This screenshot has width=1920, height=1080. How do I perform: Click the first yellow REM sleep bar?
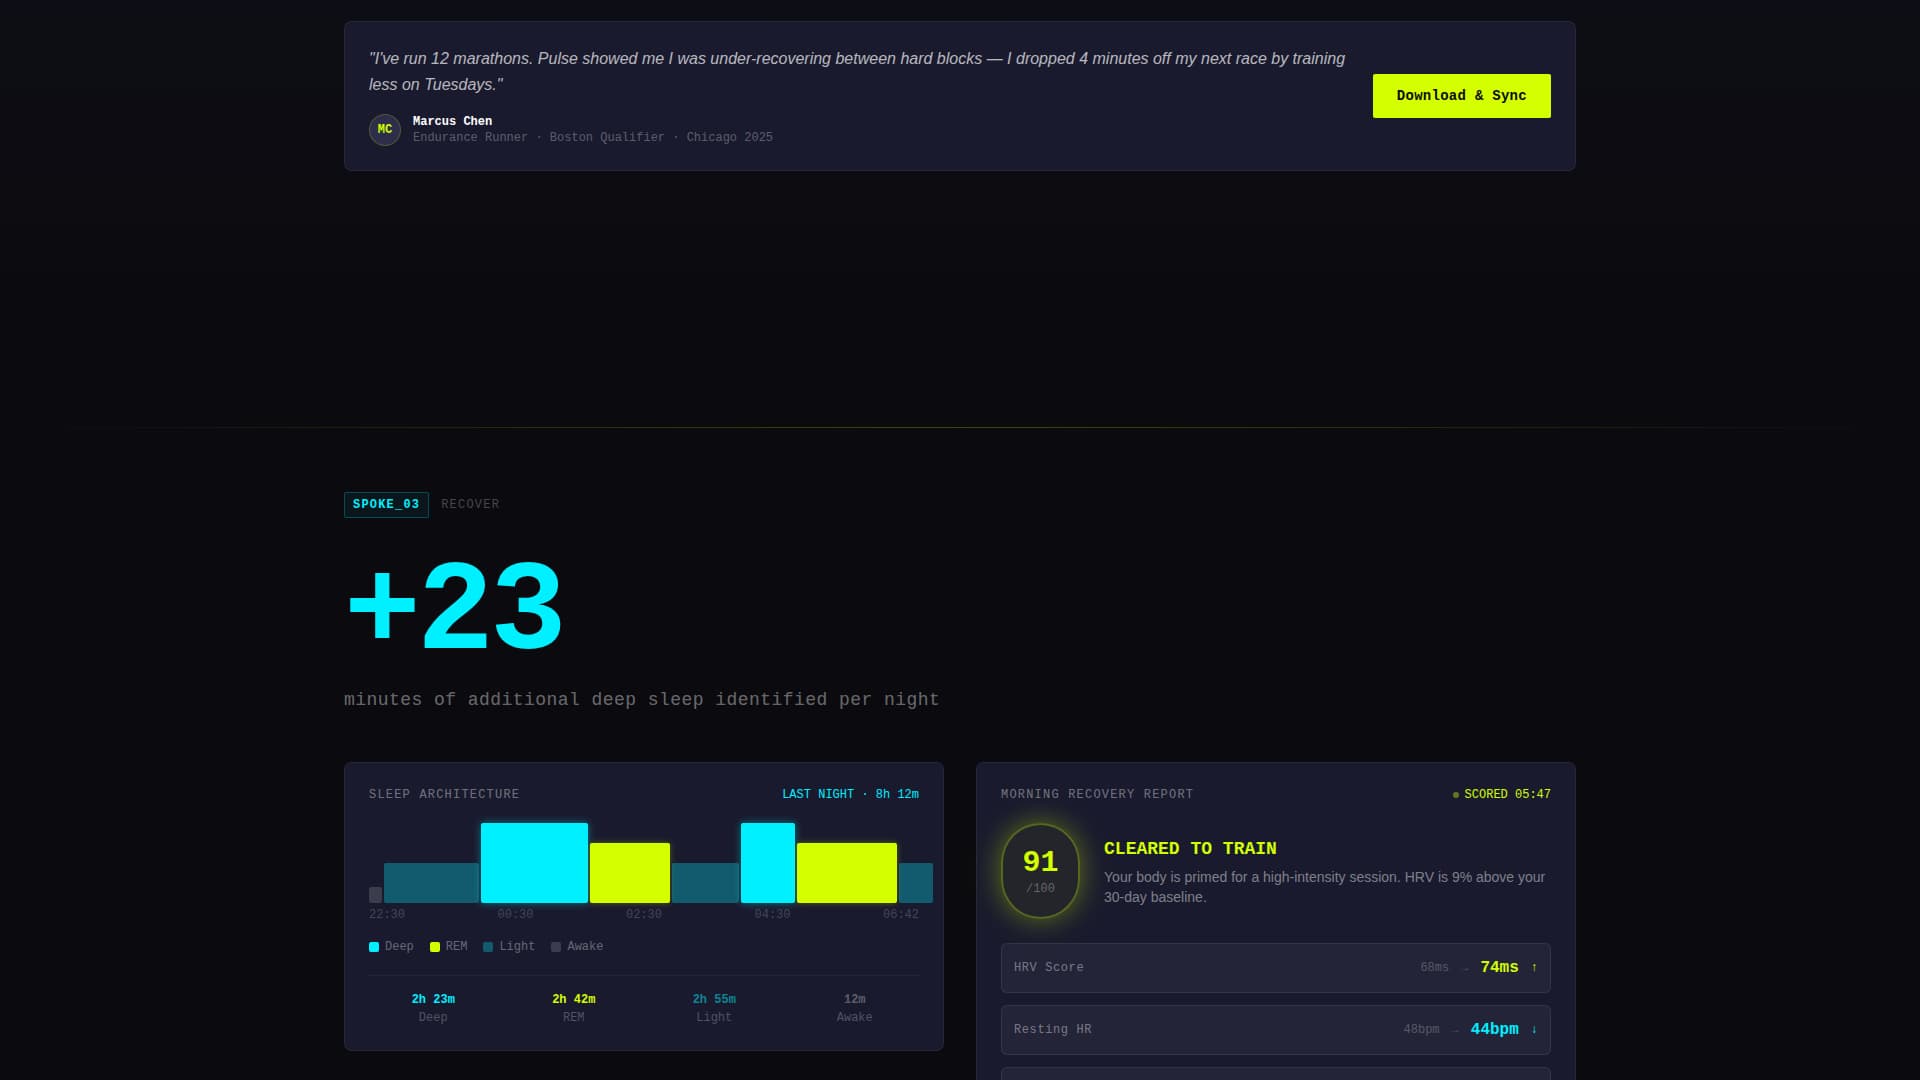(x=630, y=873)
